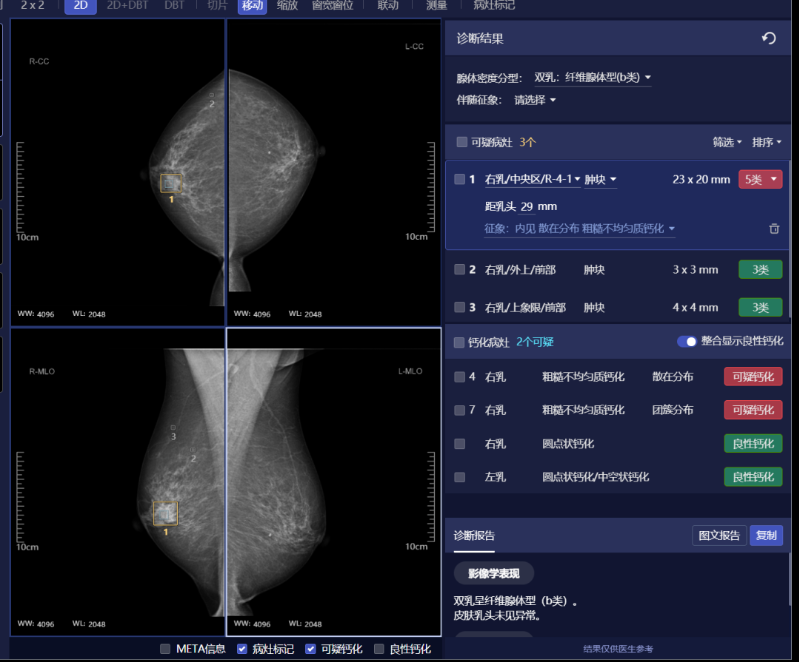Image resolution: width=799 pixels, height=662 pixels.
Task: Click the reset icon in diagnosis results header
Action: [x=768, y=38]
